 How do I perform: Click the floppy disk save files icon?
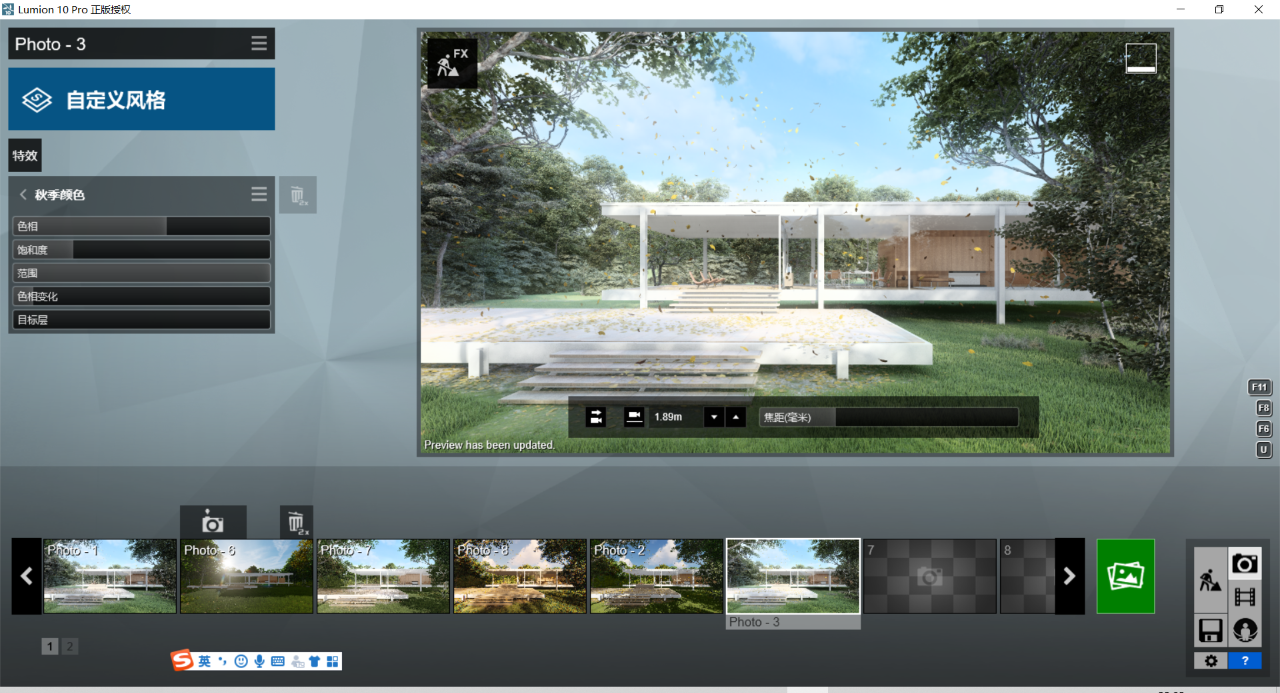tap(1210, 630)
